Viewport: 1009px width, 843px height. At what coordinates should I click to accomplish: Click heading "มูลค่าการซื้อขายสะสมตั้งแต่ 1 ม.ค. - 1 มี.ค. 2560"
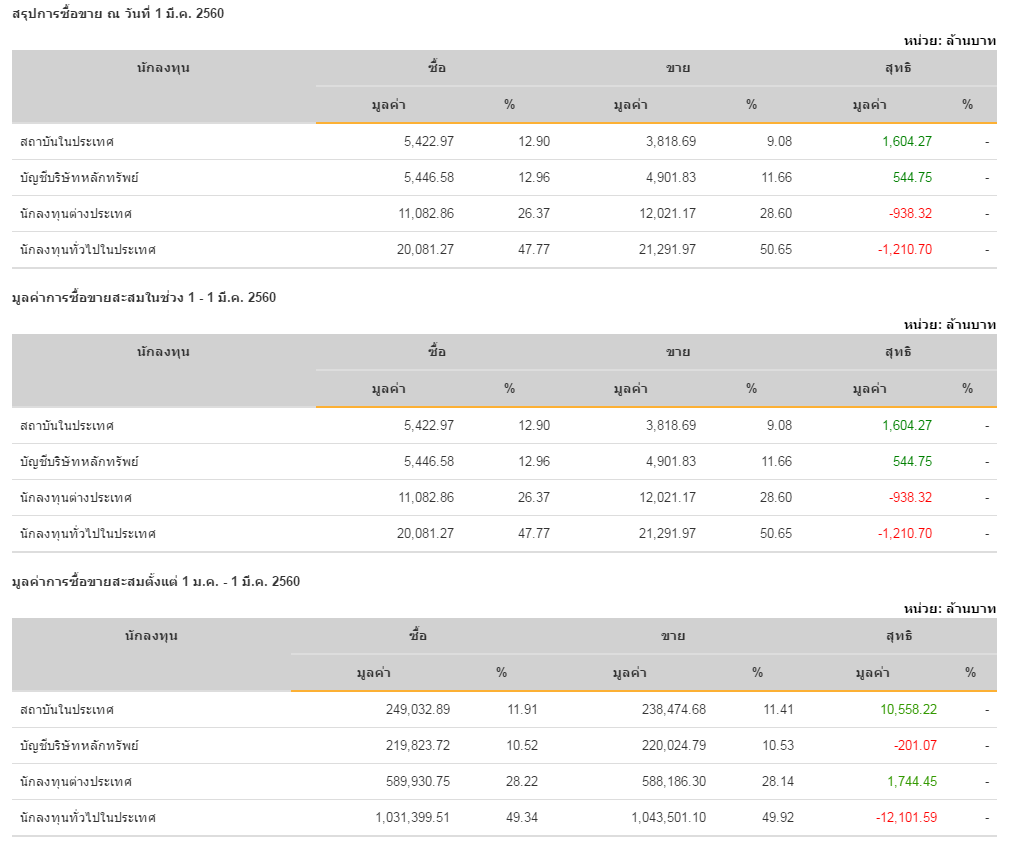(156, 581)
